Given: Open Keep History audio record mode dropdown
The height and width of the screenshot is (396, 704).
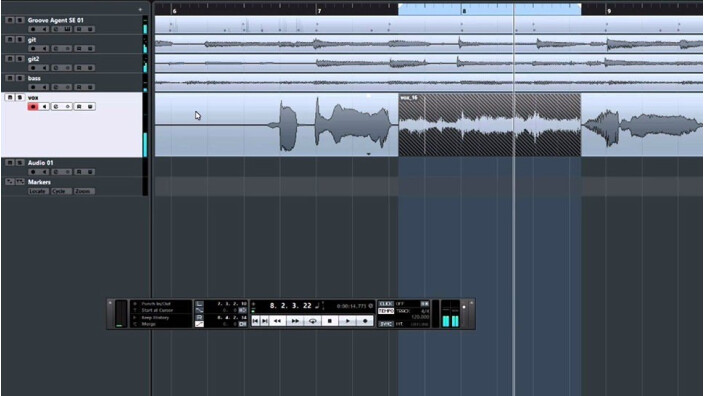Looking at the screenshot, I should 155,317.
